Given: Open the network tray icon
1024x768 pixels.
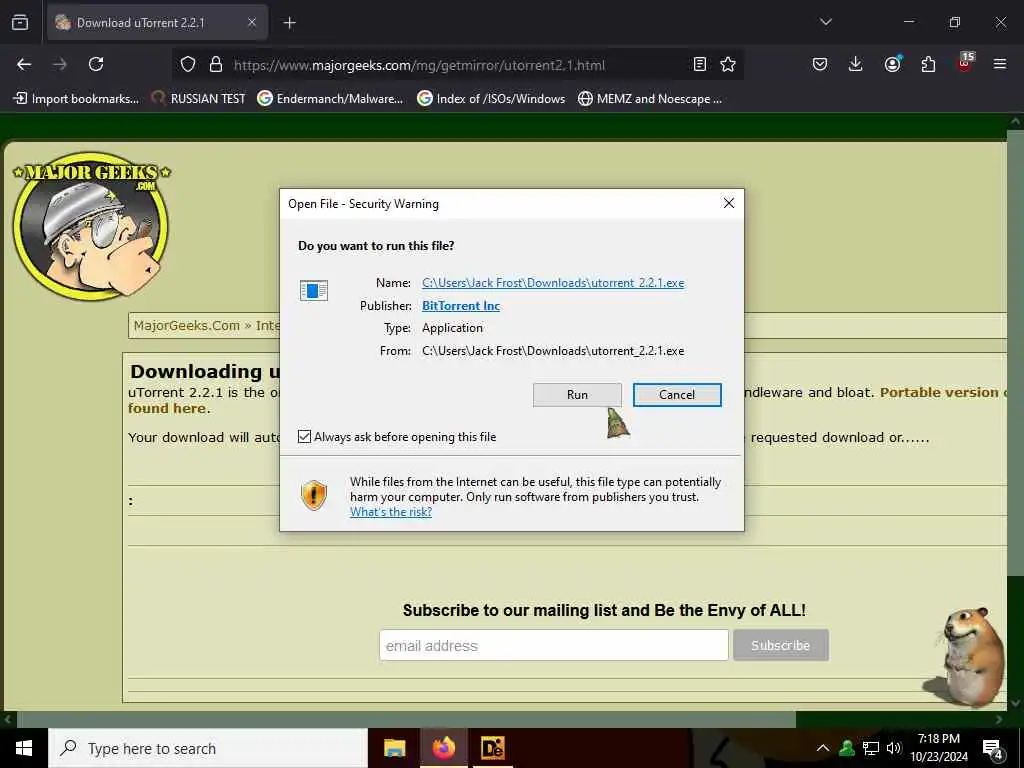Looking at the screenshot, I should [871, 748].
